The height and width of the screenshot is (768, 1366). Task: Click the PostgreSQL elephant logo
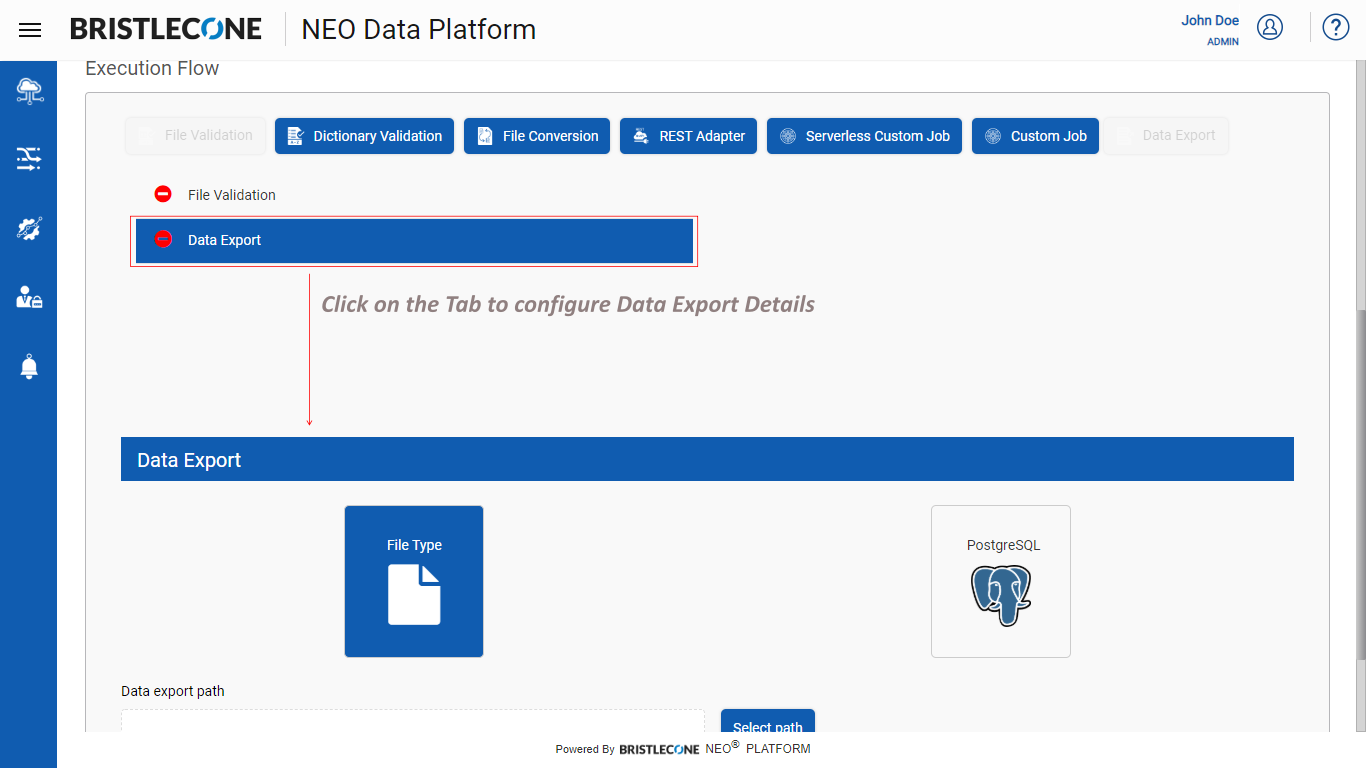click(1001, 596)
